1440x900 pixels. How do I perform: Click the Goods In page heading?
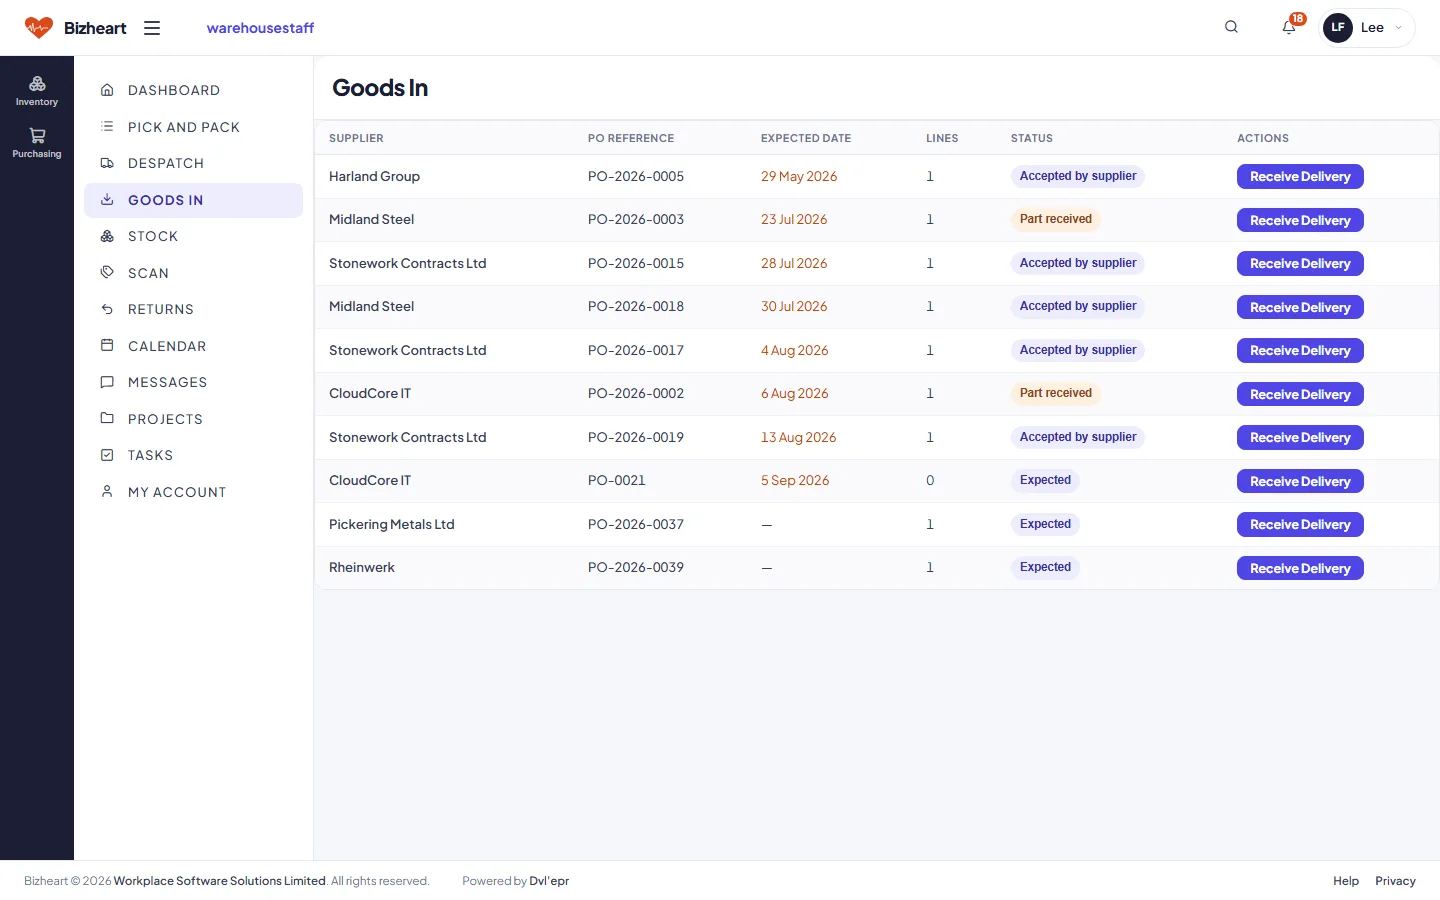click(x=380, y=88)
